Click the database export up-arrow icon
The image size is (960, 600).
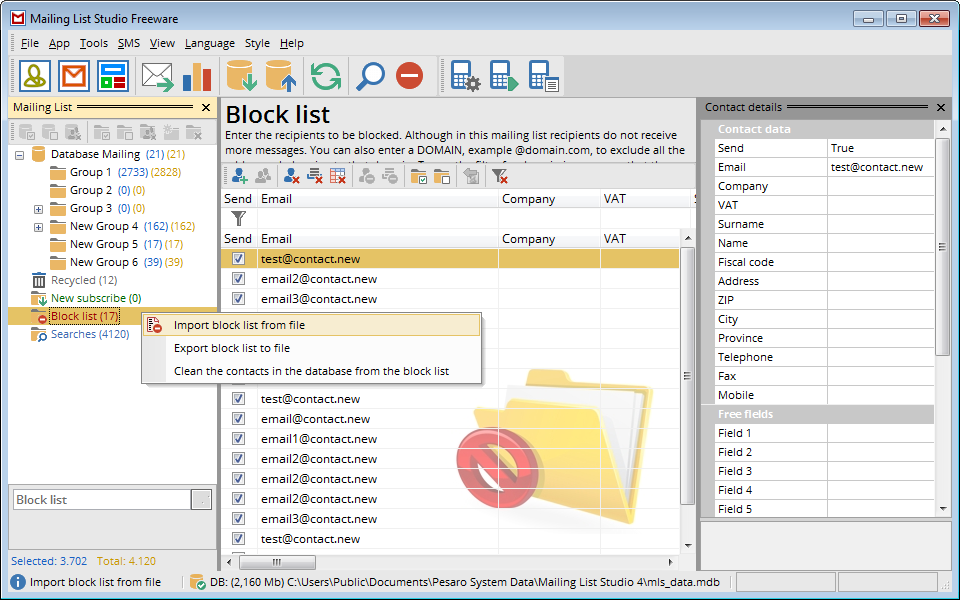pos(280,76)
